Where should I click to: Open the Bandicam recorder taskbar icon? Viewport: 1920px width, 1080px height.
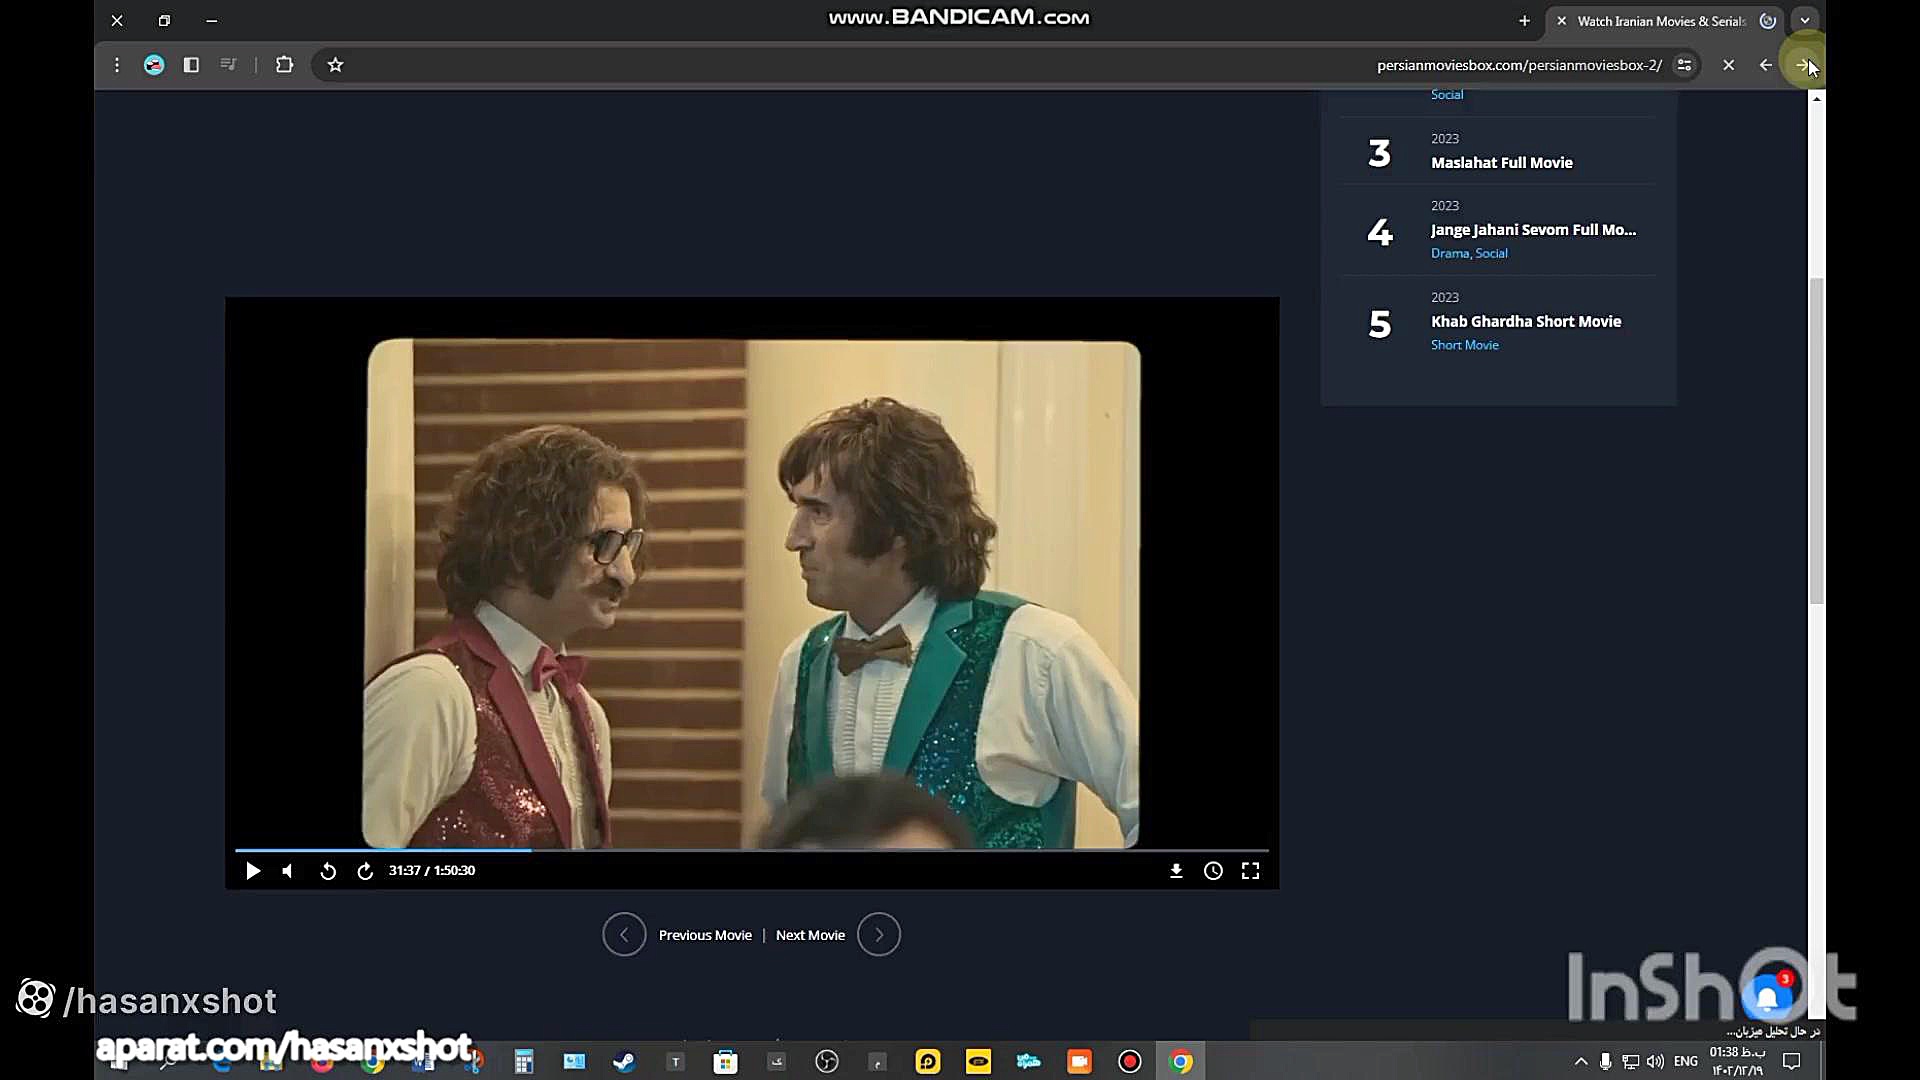1130,1062
